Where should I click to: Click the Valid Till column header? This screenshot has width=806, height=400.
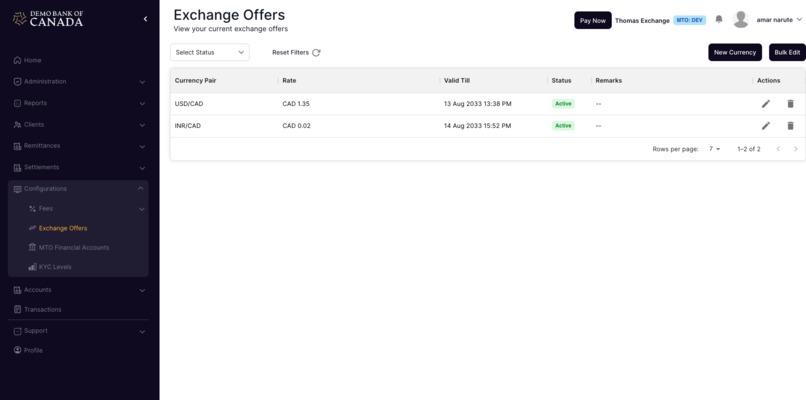457,81
